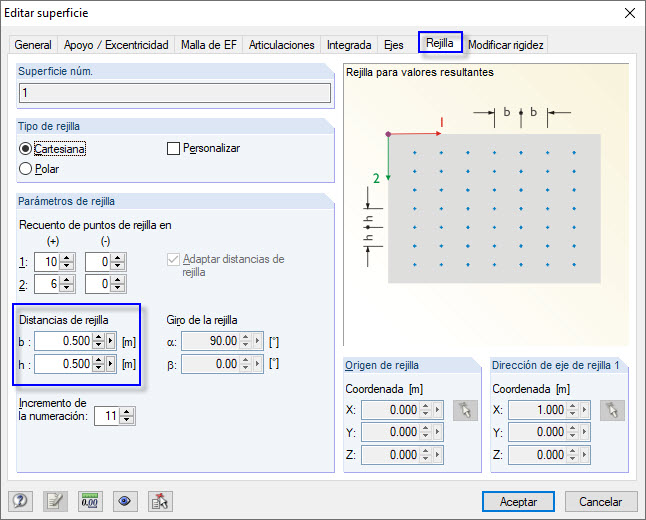Viewport: 646px width, 520px height.
Task: Click the pick surface graphically icon
Action: (160, 501)
